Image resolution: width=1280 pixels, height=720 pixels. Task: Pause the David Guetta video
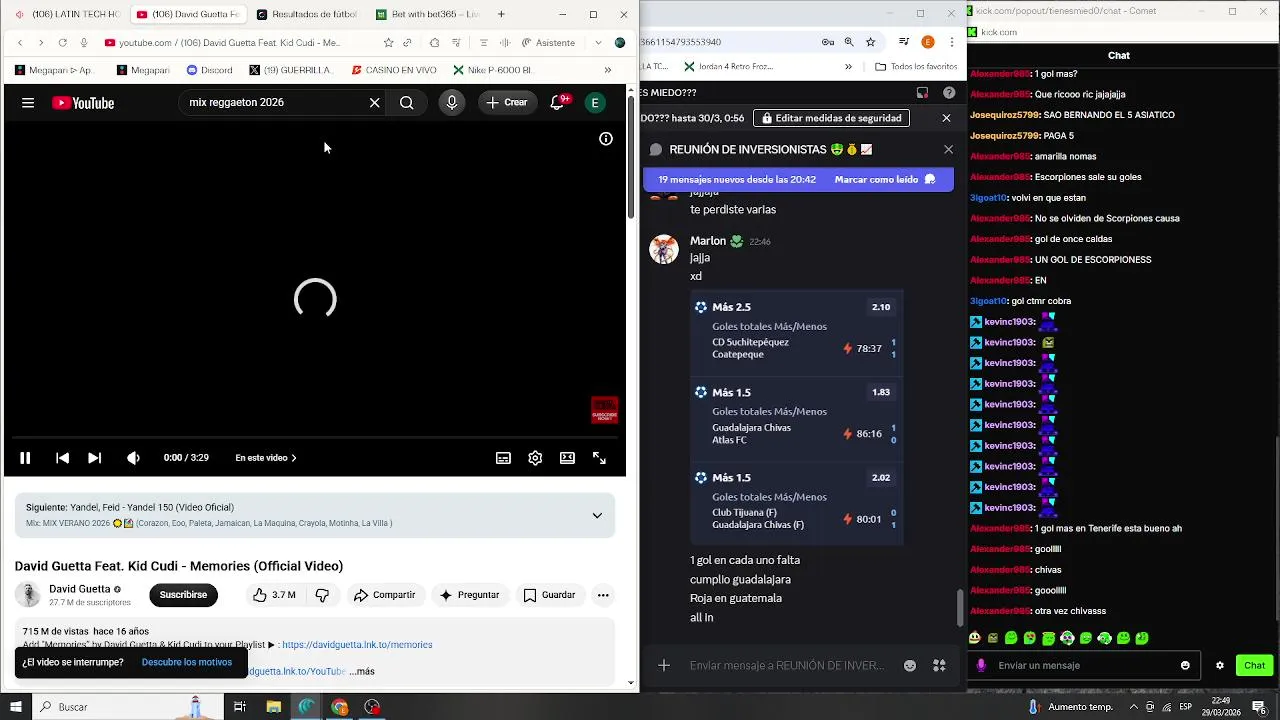tap(25, 458)
